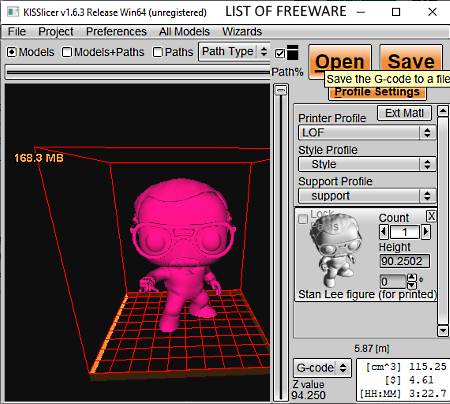Open the G-code dropdown

[x=322, y=368]
